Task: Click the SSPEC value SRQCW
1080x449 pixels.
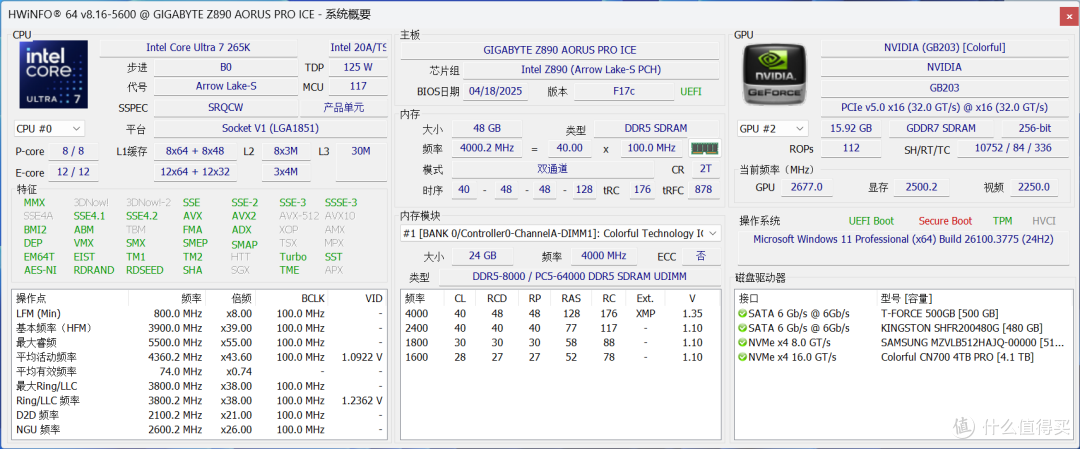Action: point(226,108)
